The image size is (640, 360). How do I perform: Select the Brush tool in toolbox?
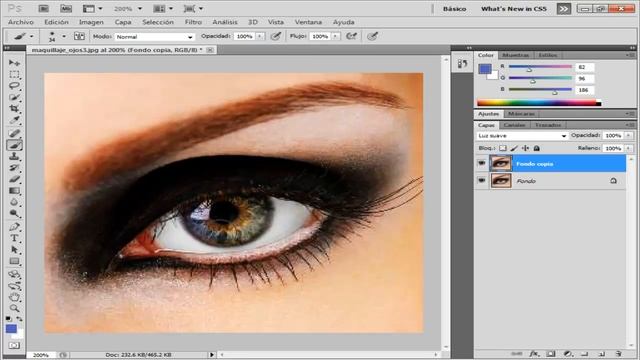click(14, 145)
